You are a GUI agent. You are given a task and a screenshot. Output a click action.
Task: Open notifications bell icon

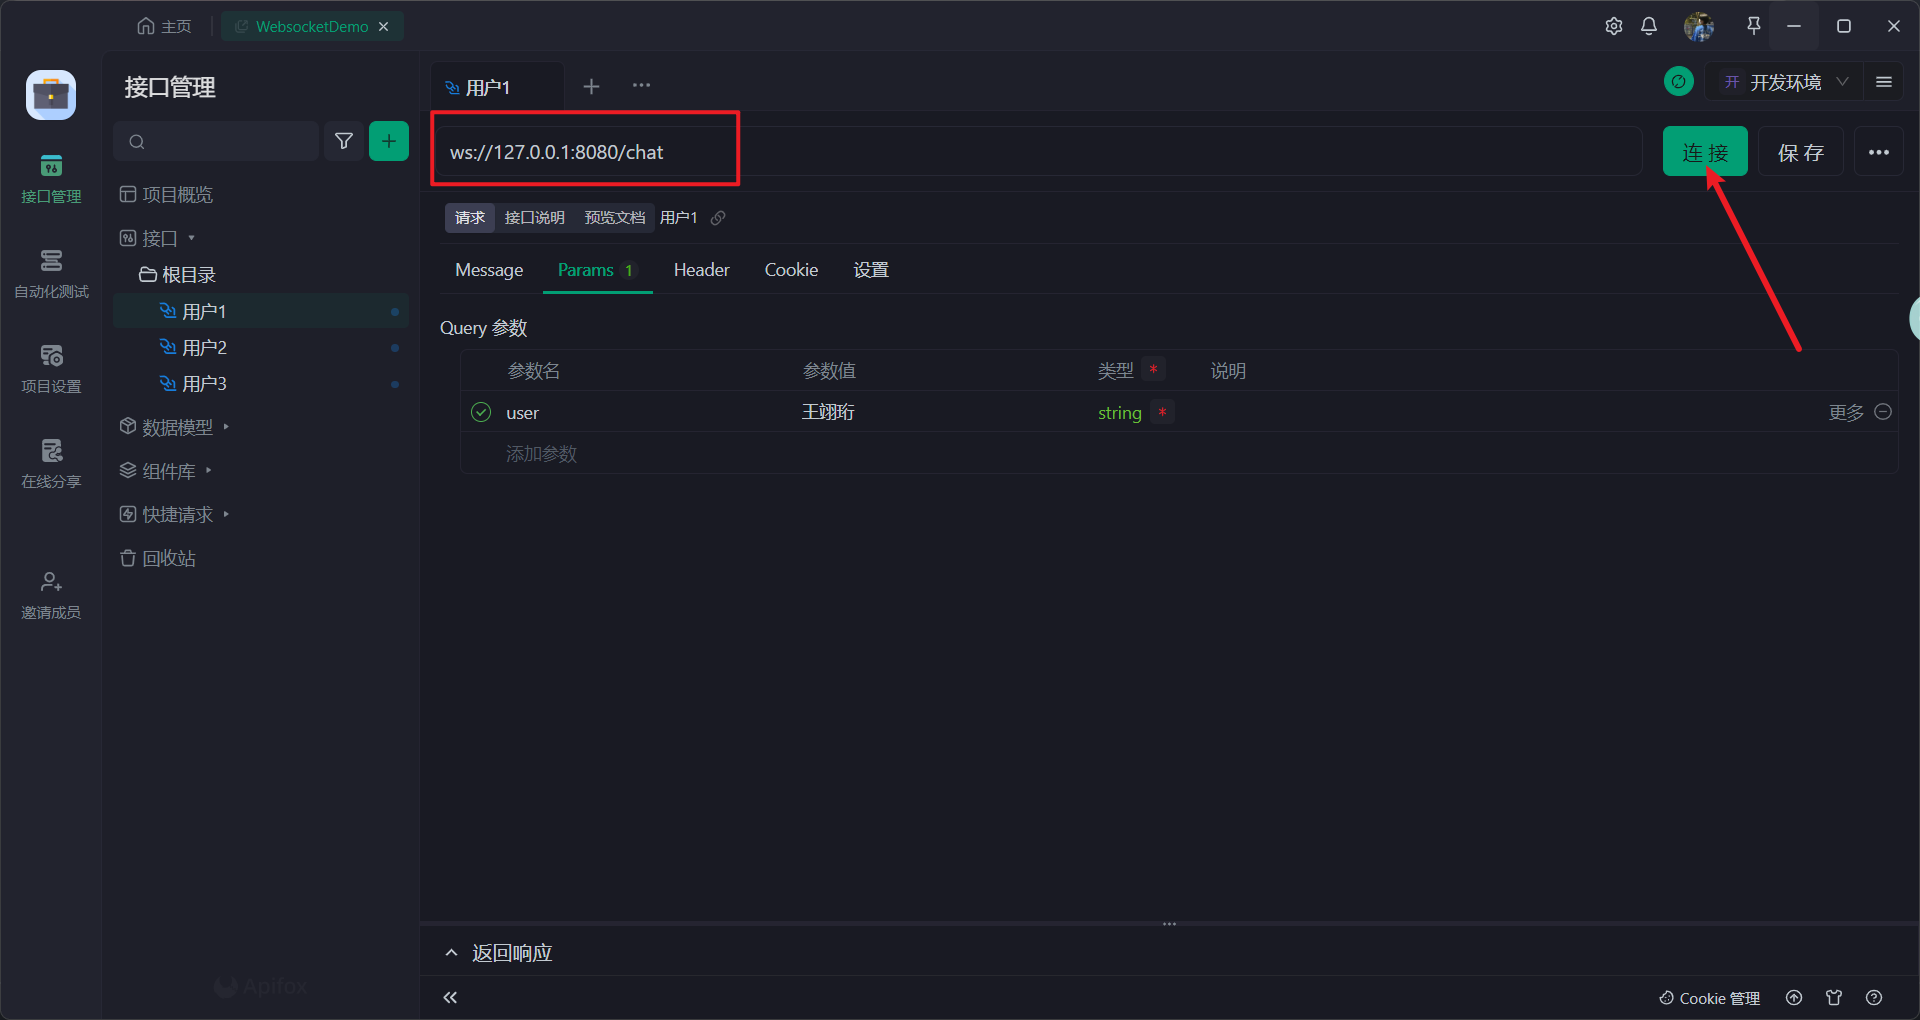pyautogui.click(x=1649, y=27)
